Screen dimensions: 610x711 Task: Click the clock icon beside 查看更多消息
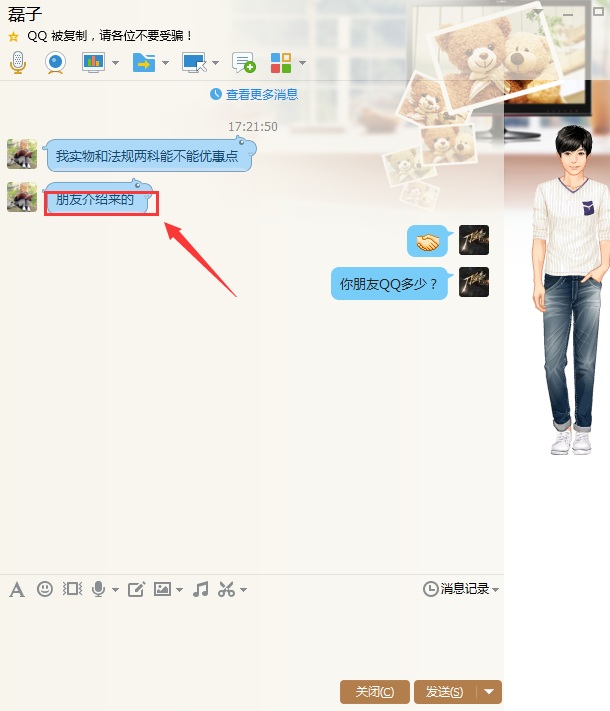tap(216, 94)
